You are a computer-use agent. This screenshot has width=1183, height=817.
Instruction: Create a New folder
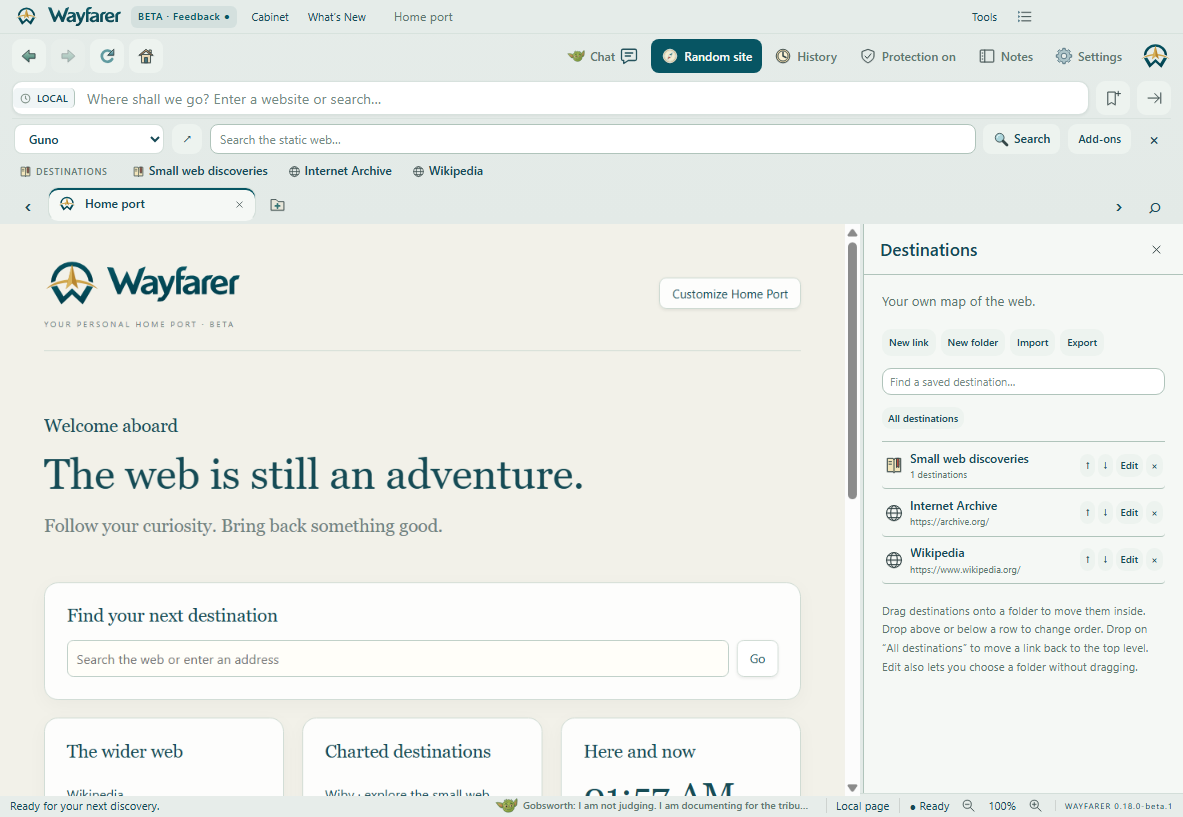point(973,342)
